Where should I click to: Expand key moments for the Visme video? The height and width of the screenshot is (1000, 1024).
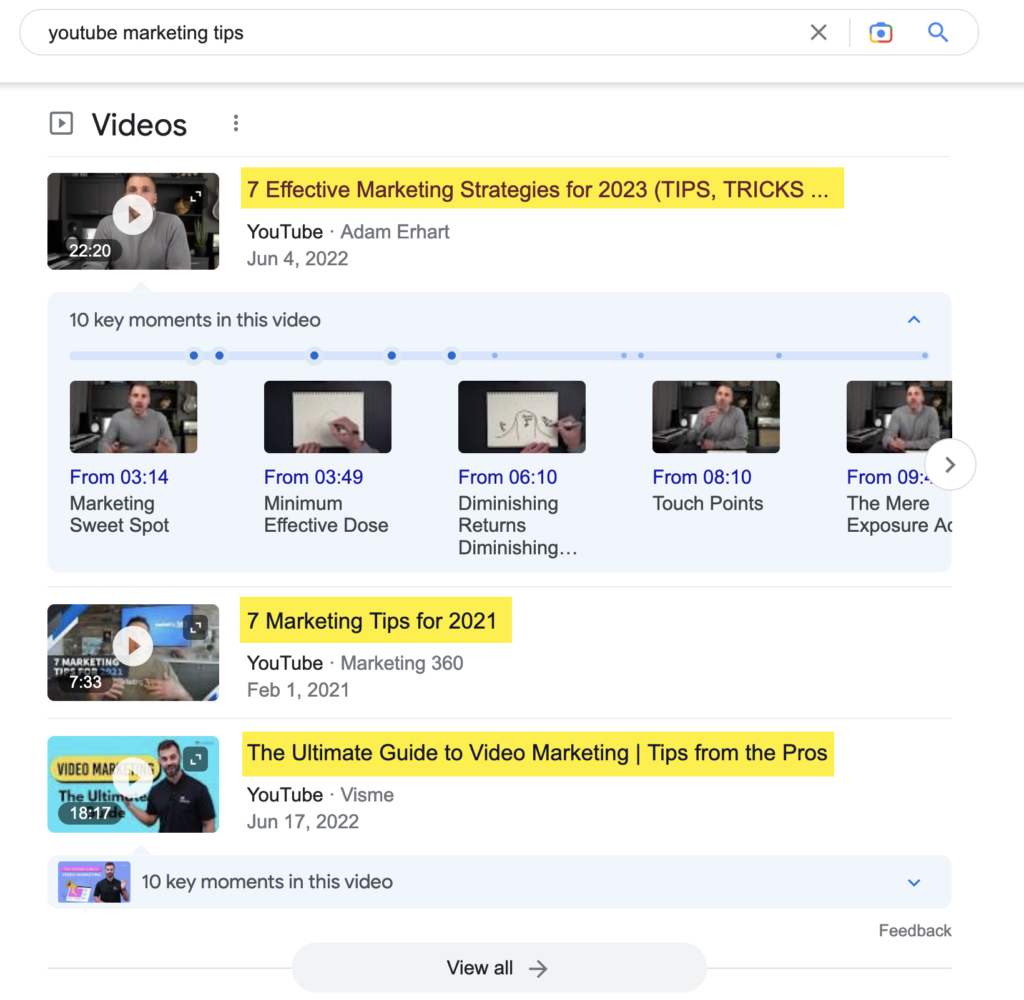(913, 882)
